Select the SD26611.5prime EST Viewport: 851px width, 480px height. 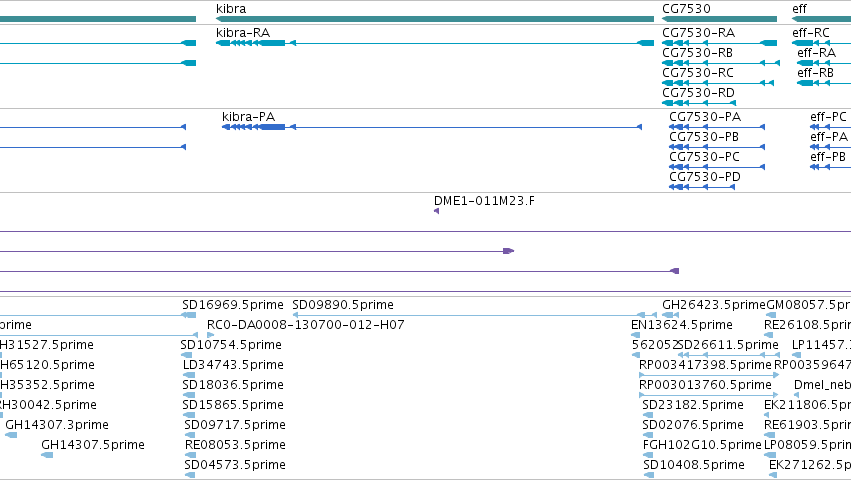(729, 355)
